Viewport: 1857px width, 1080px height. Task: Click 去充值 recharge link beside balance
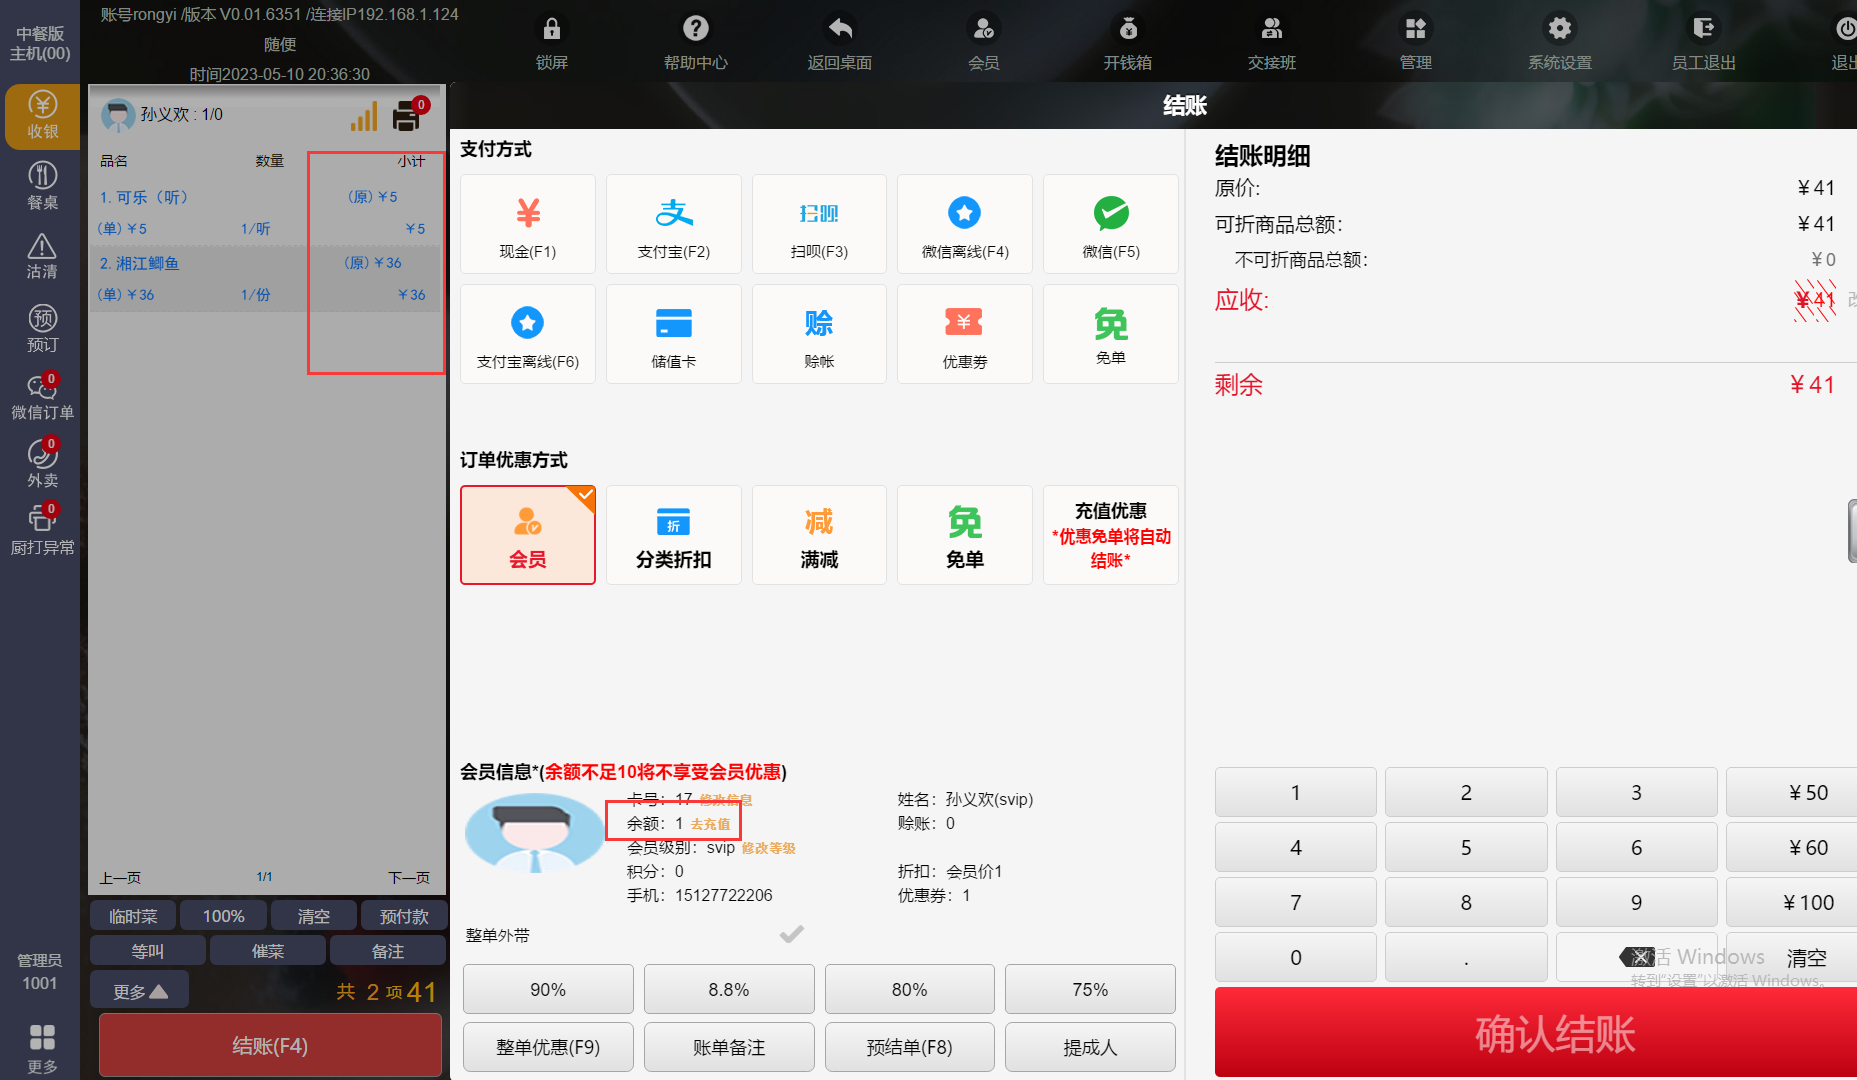pos(710,824)
